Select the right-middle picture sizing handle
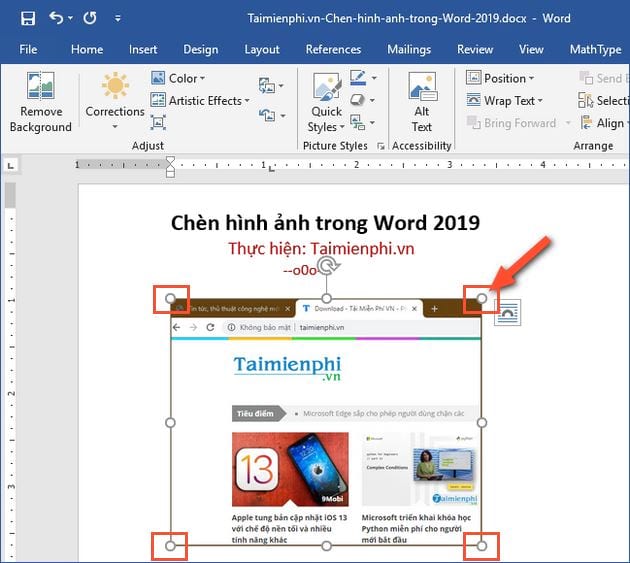The height and width of the screenshot is (563, 630). pos(482,423)
